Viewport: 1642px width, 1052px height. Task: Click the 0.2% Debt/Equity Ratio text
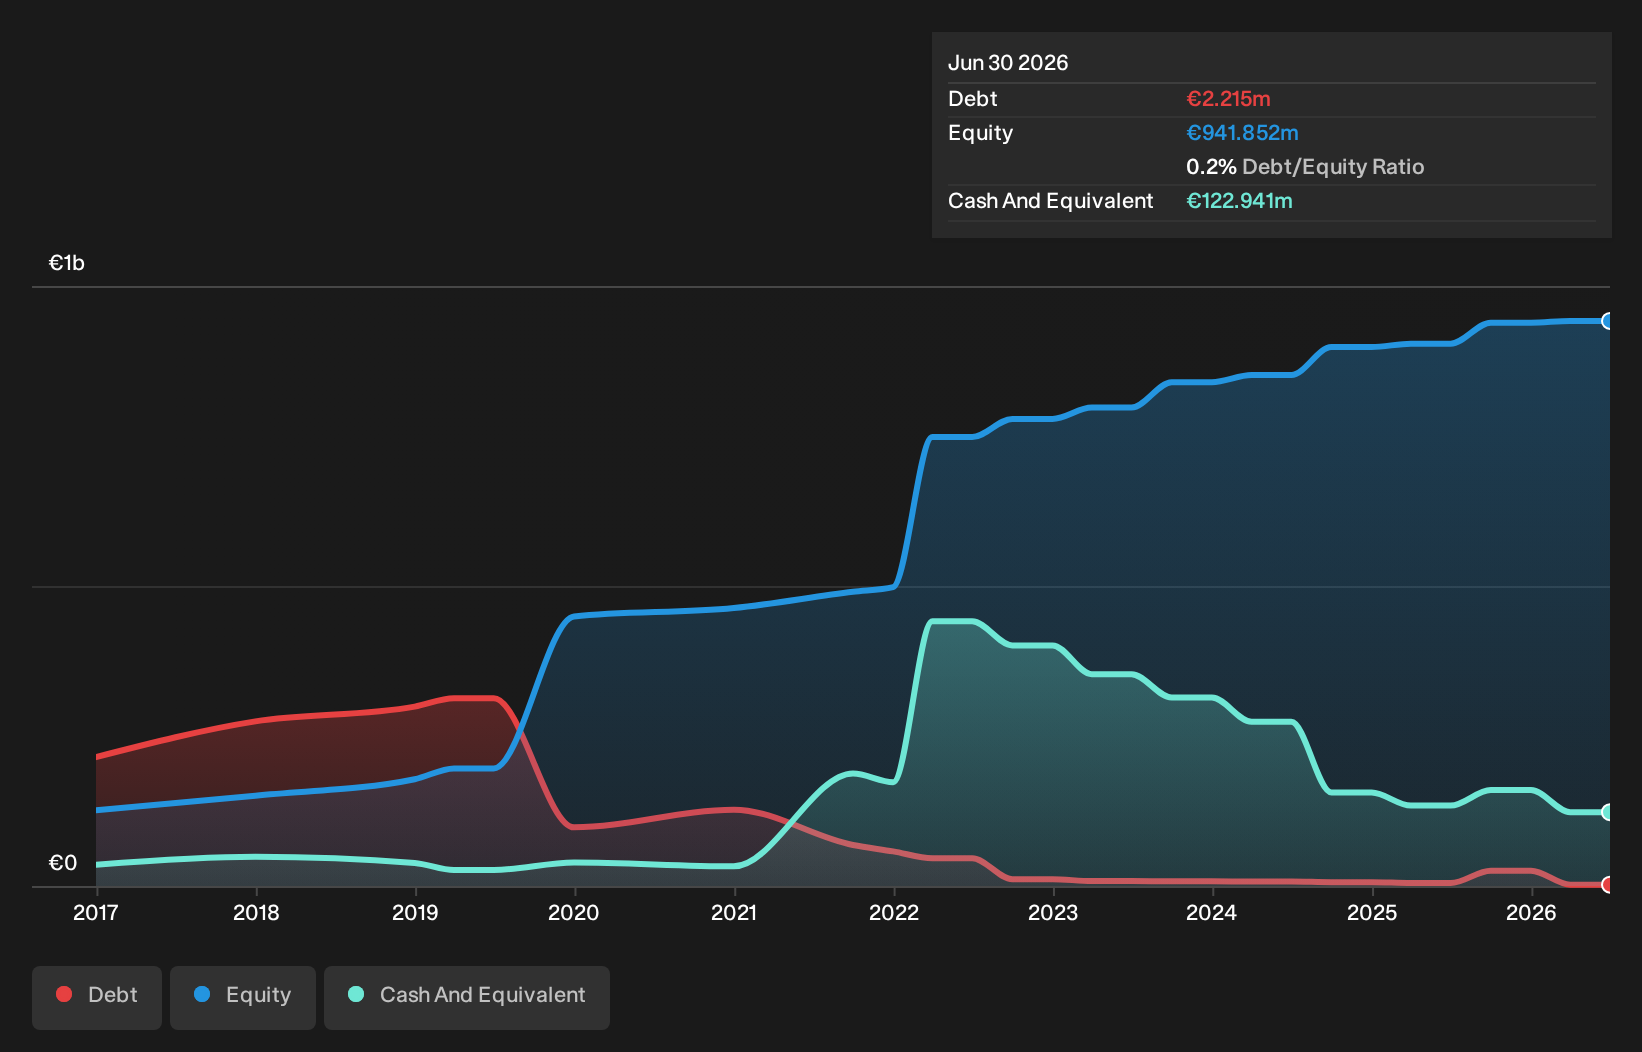click(1305, 167)
